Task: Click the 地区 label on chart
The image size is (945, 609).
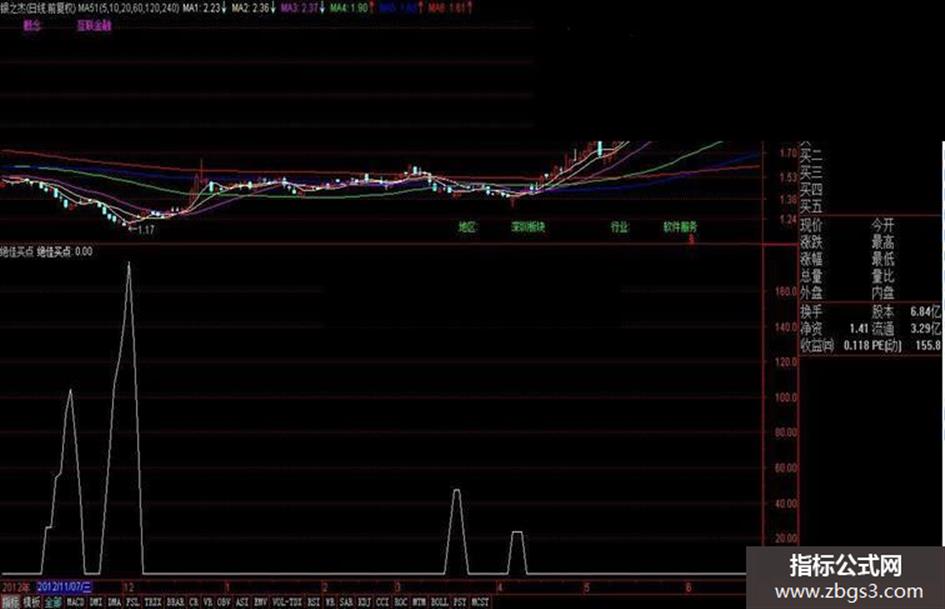Action: [x=467, y=227]
